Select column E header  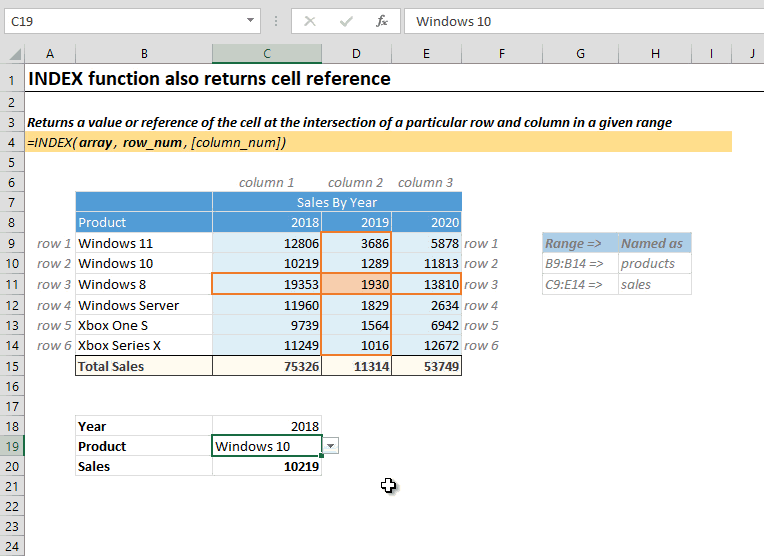pyautogui.click(x=426, y=54)
